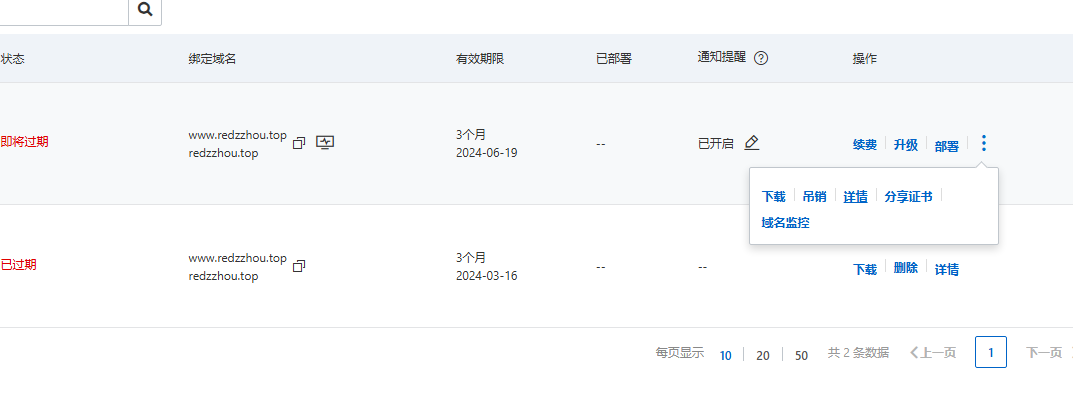Open 域名监控 from popup
The image size is (1073, 395).
786,222
